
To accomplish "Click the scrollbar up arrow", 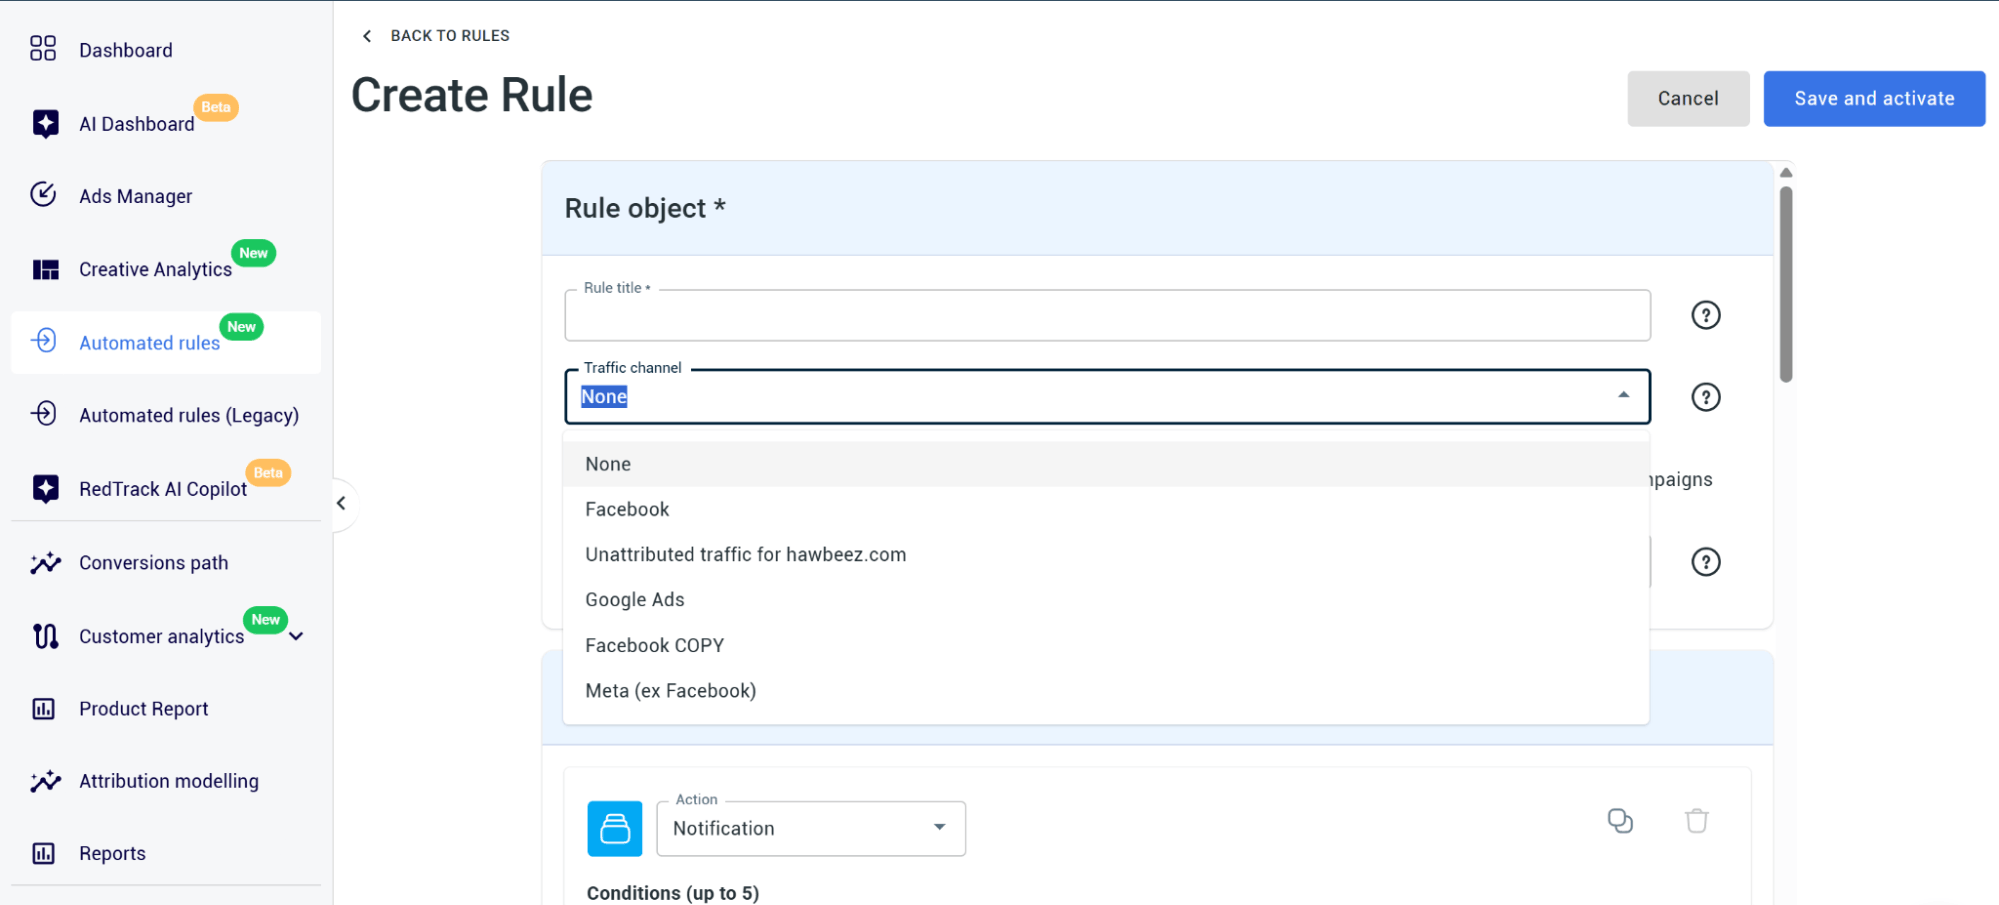I will [1786, 173].
